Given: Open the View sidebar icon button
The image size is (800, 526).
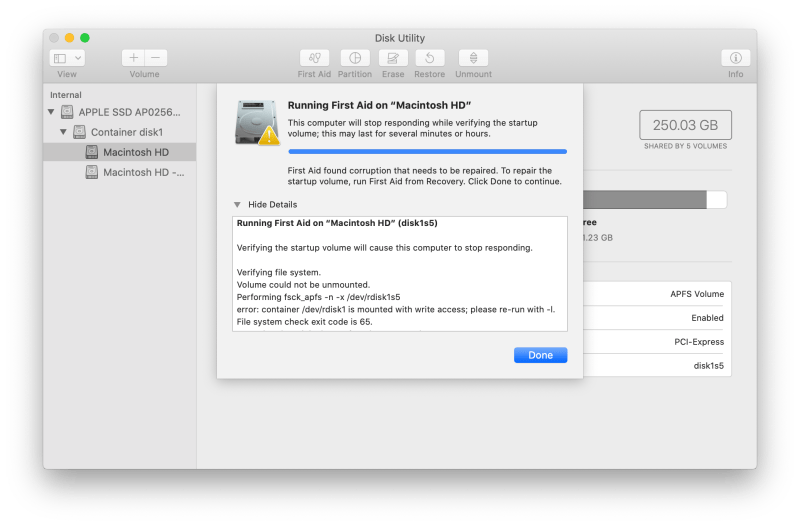Looking at the screenshot, I should point(60,58).
